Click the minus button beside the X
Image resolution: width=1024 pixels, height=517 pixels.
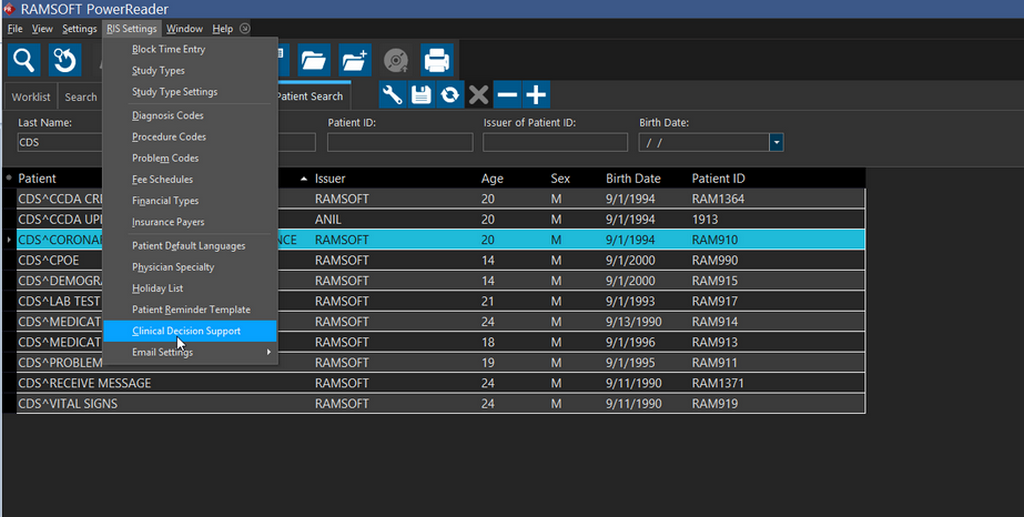(507, 95)
